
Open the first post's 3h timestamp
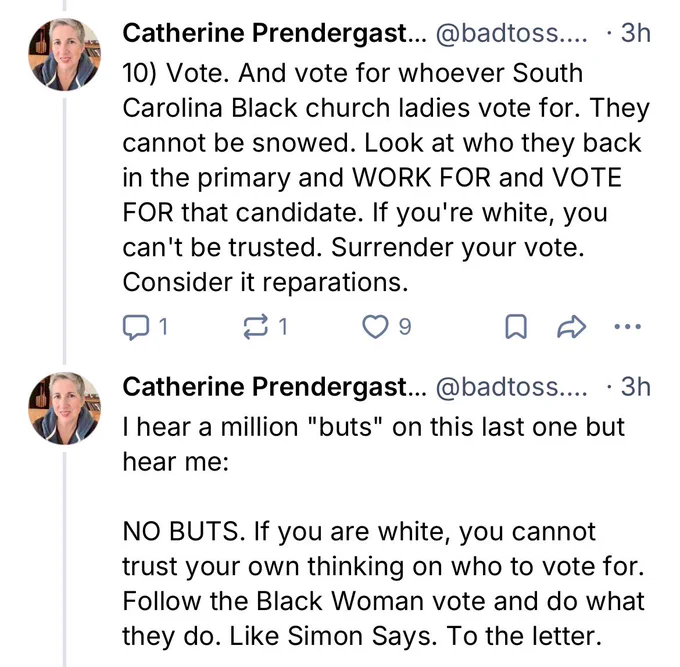[631, 33]
